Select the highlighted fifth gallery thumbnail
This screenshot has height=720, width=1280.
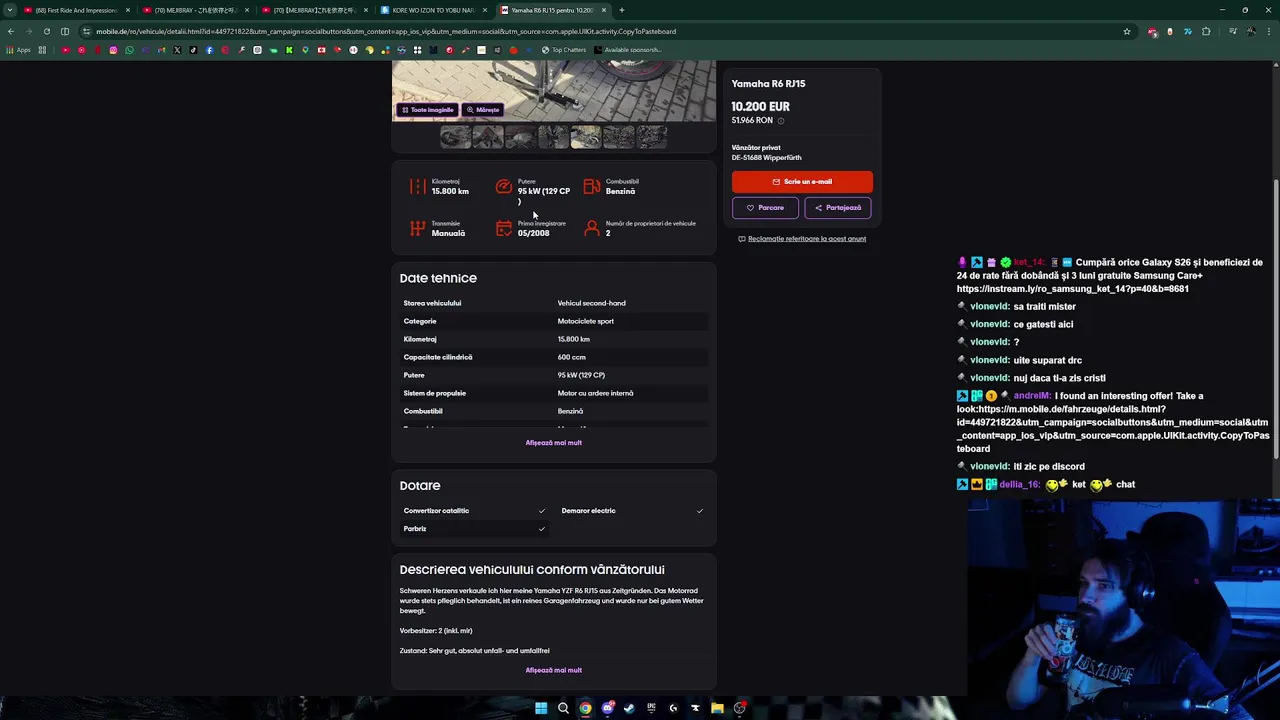click(585, 137)
